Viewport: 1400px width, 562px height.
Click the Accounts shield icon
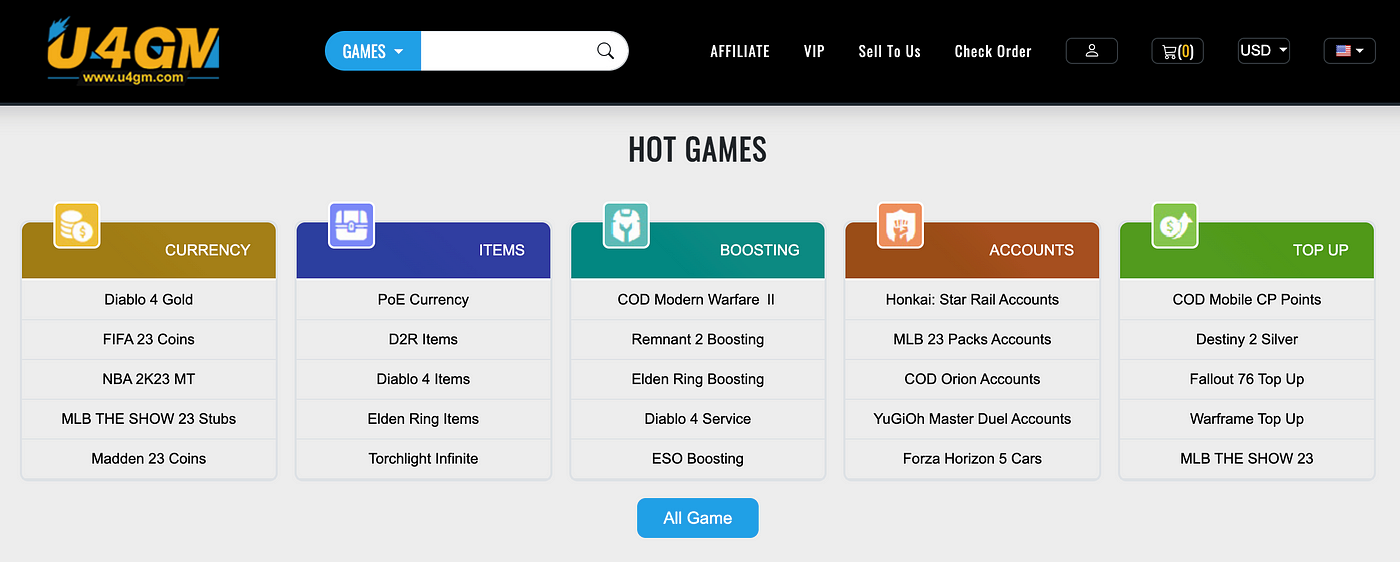tap(900, 225)
